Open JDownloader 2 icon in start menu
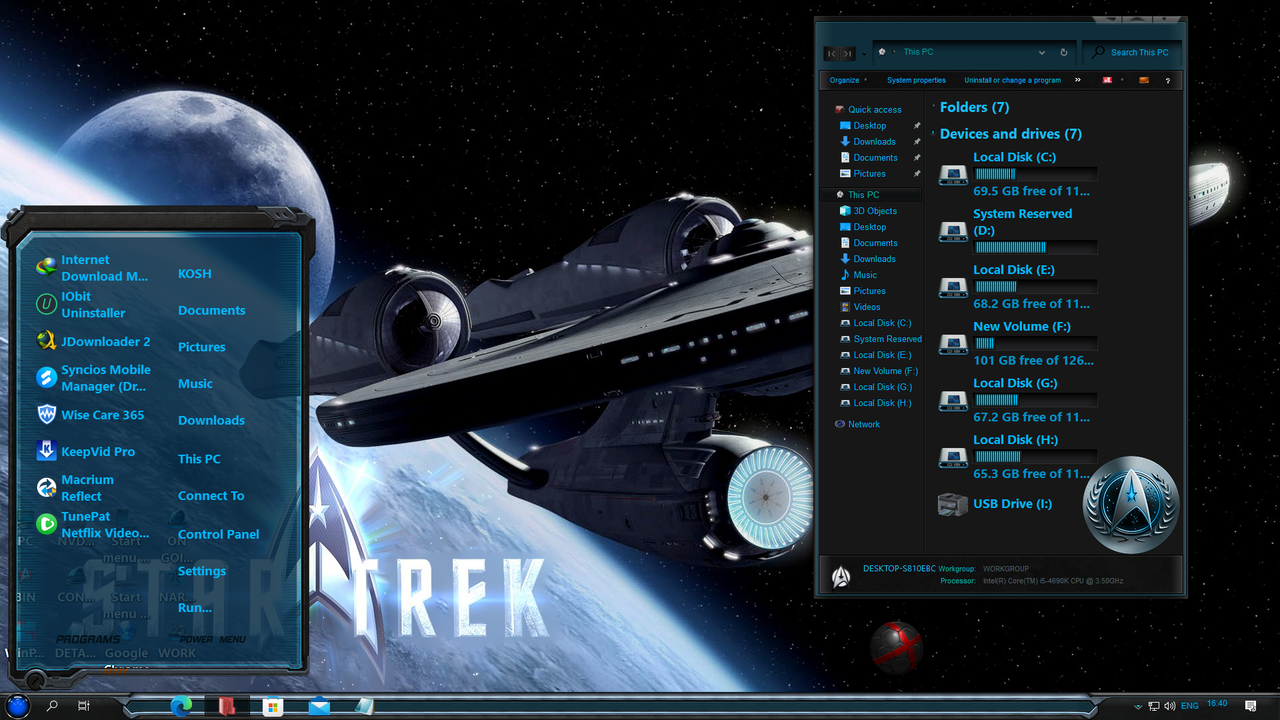The height and width of the screenshot is (720, 1280). tap(46, 341)
